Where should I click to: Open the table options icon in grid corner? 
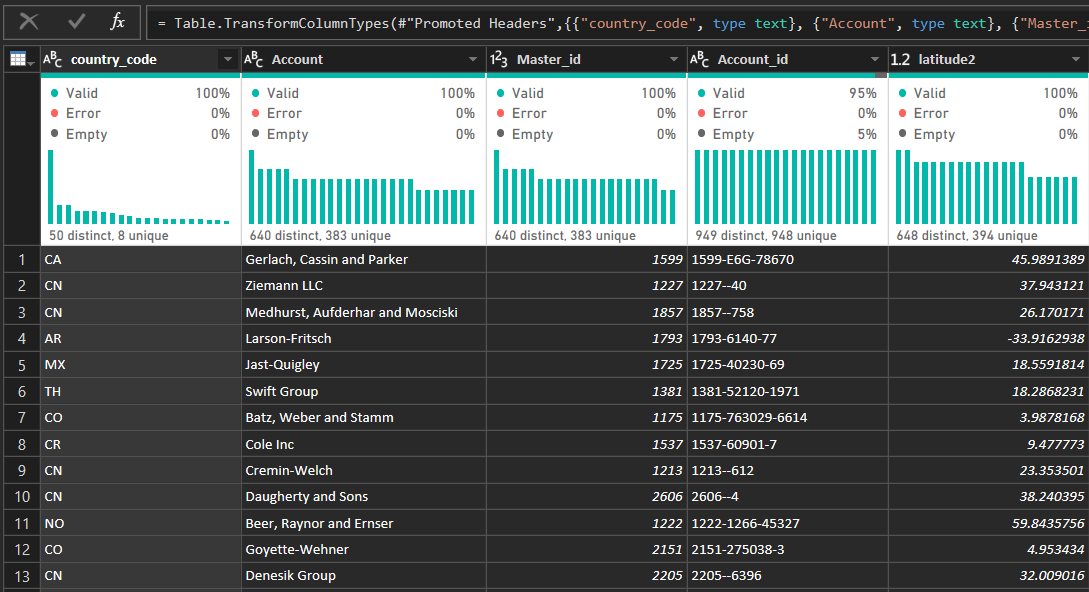[x=19, y=60]
